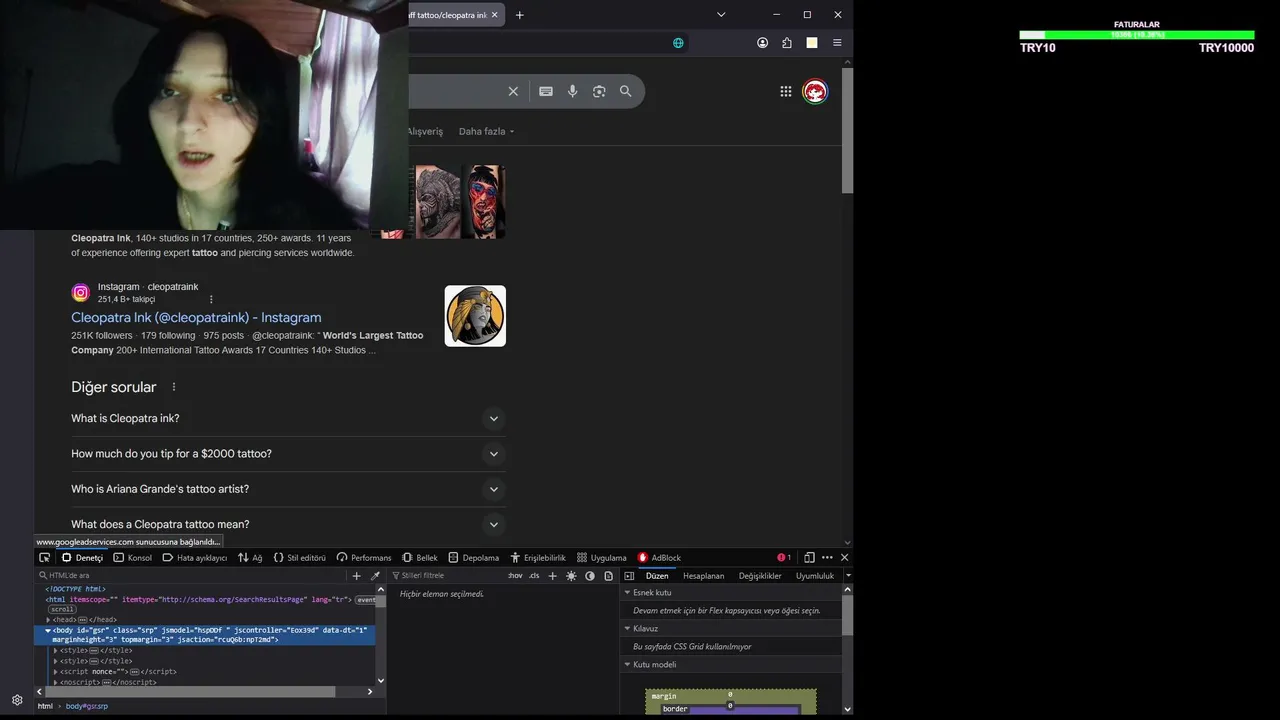Viewport: 1280px width, 720px height.
Task: Pick a color with the eyedropper icon in inspector
Action: [x=375, y=576]
